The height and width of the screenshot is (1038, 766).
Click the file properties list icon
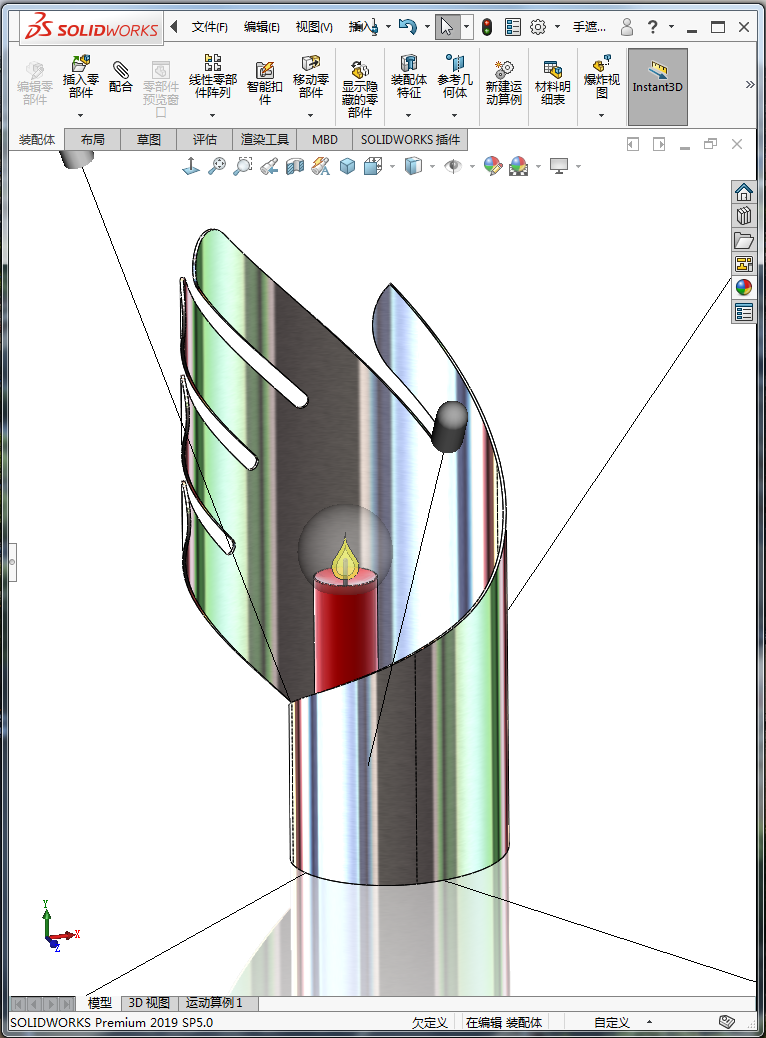pyautogui.click(x=512, y=27)
